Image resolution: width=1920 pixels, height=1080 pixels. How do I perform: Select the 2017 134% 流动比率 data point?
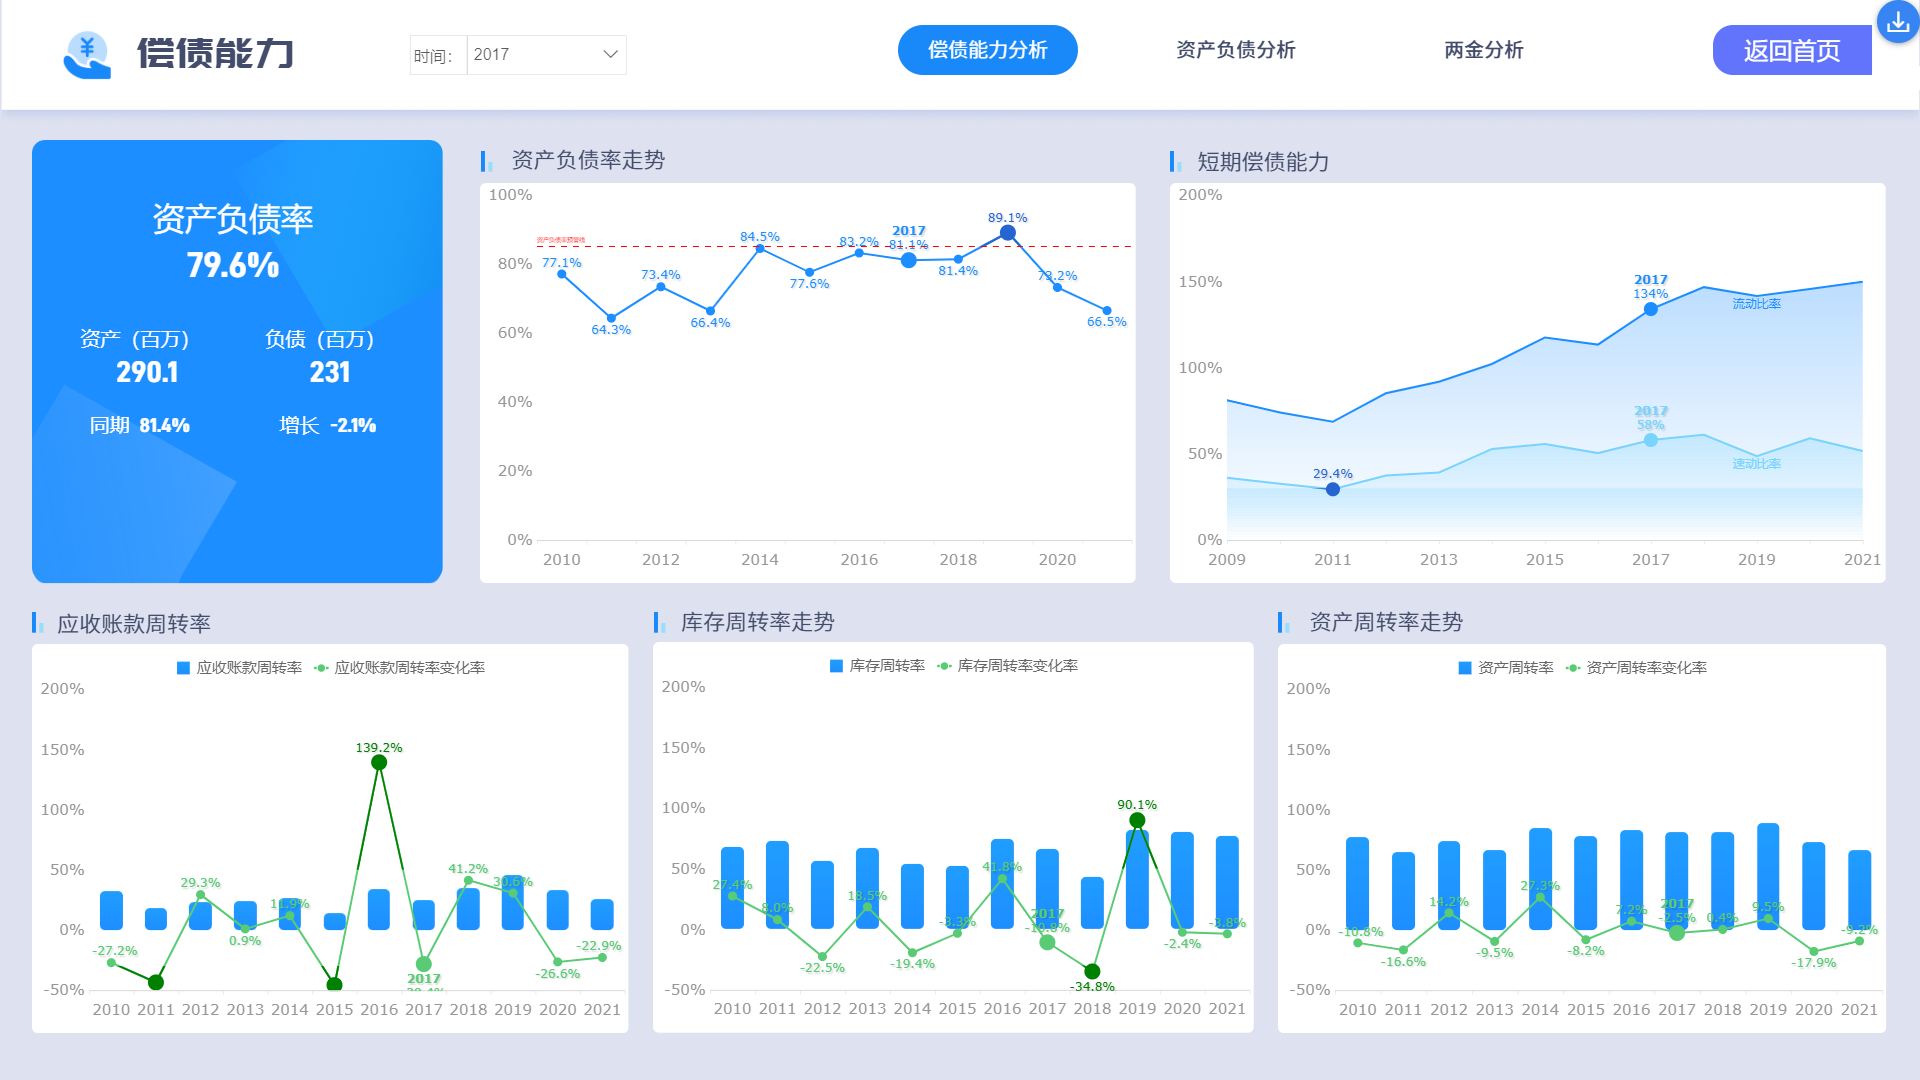click(1651, 309)
